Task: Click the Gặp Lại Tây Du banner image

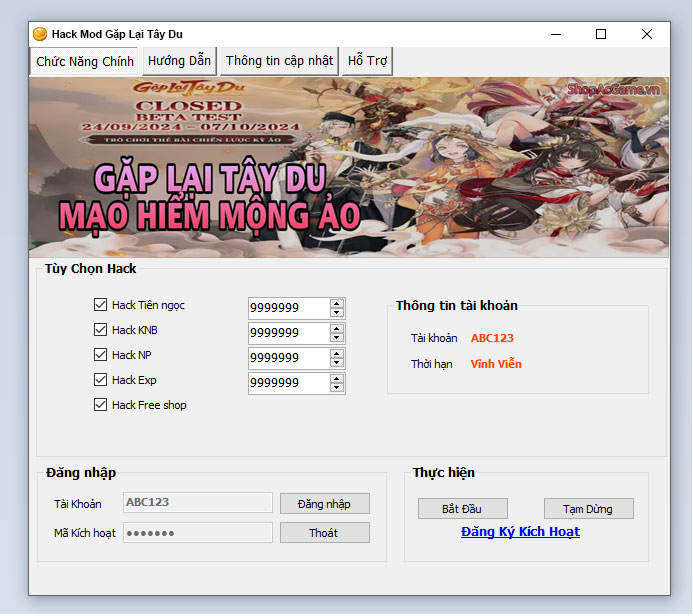Action: [349, 167]
